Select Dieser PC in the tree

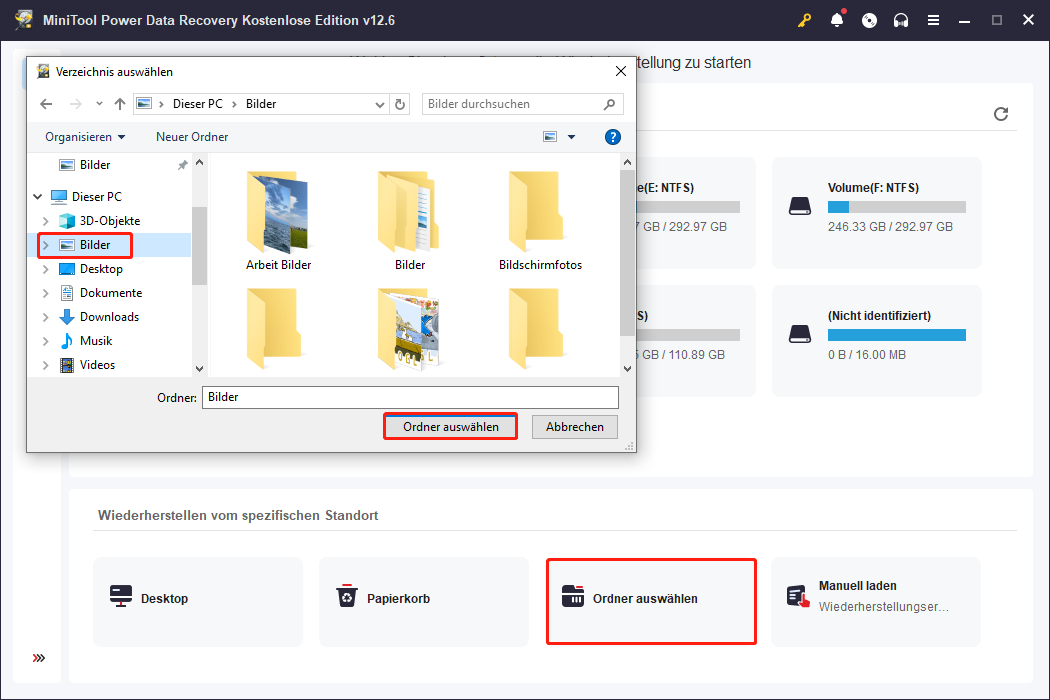96,197
